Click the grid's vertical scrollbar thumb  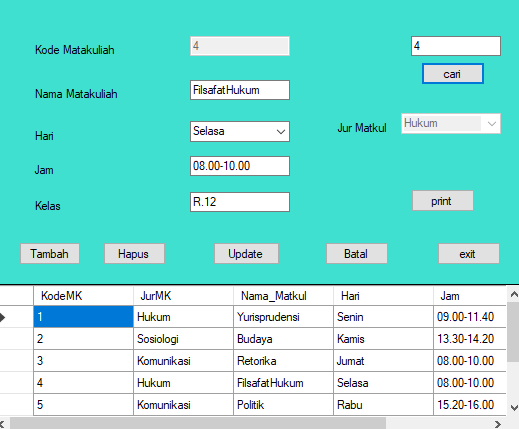tap(514, 331)
